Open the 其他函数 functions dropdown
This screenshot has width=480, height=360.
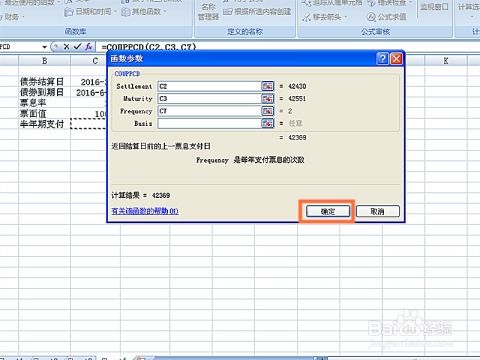point(143,12)
